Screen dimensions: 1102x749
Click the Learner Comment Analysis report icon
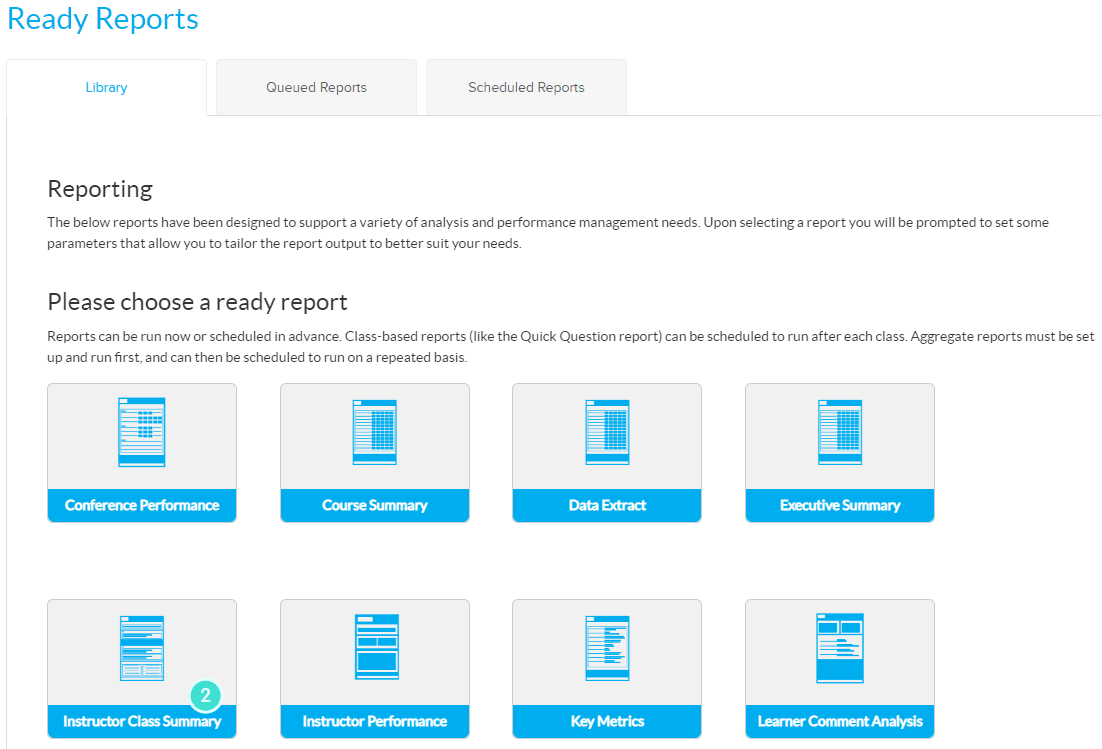(x=840, y=648)
